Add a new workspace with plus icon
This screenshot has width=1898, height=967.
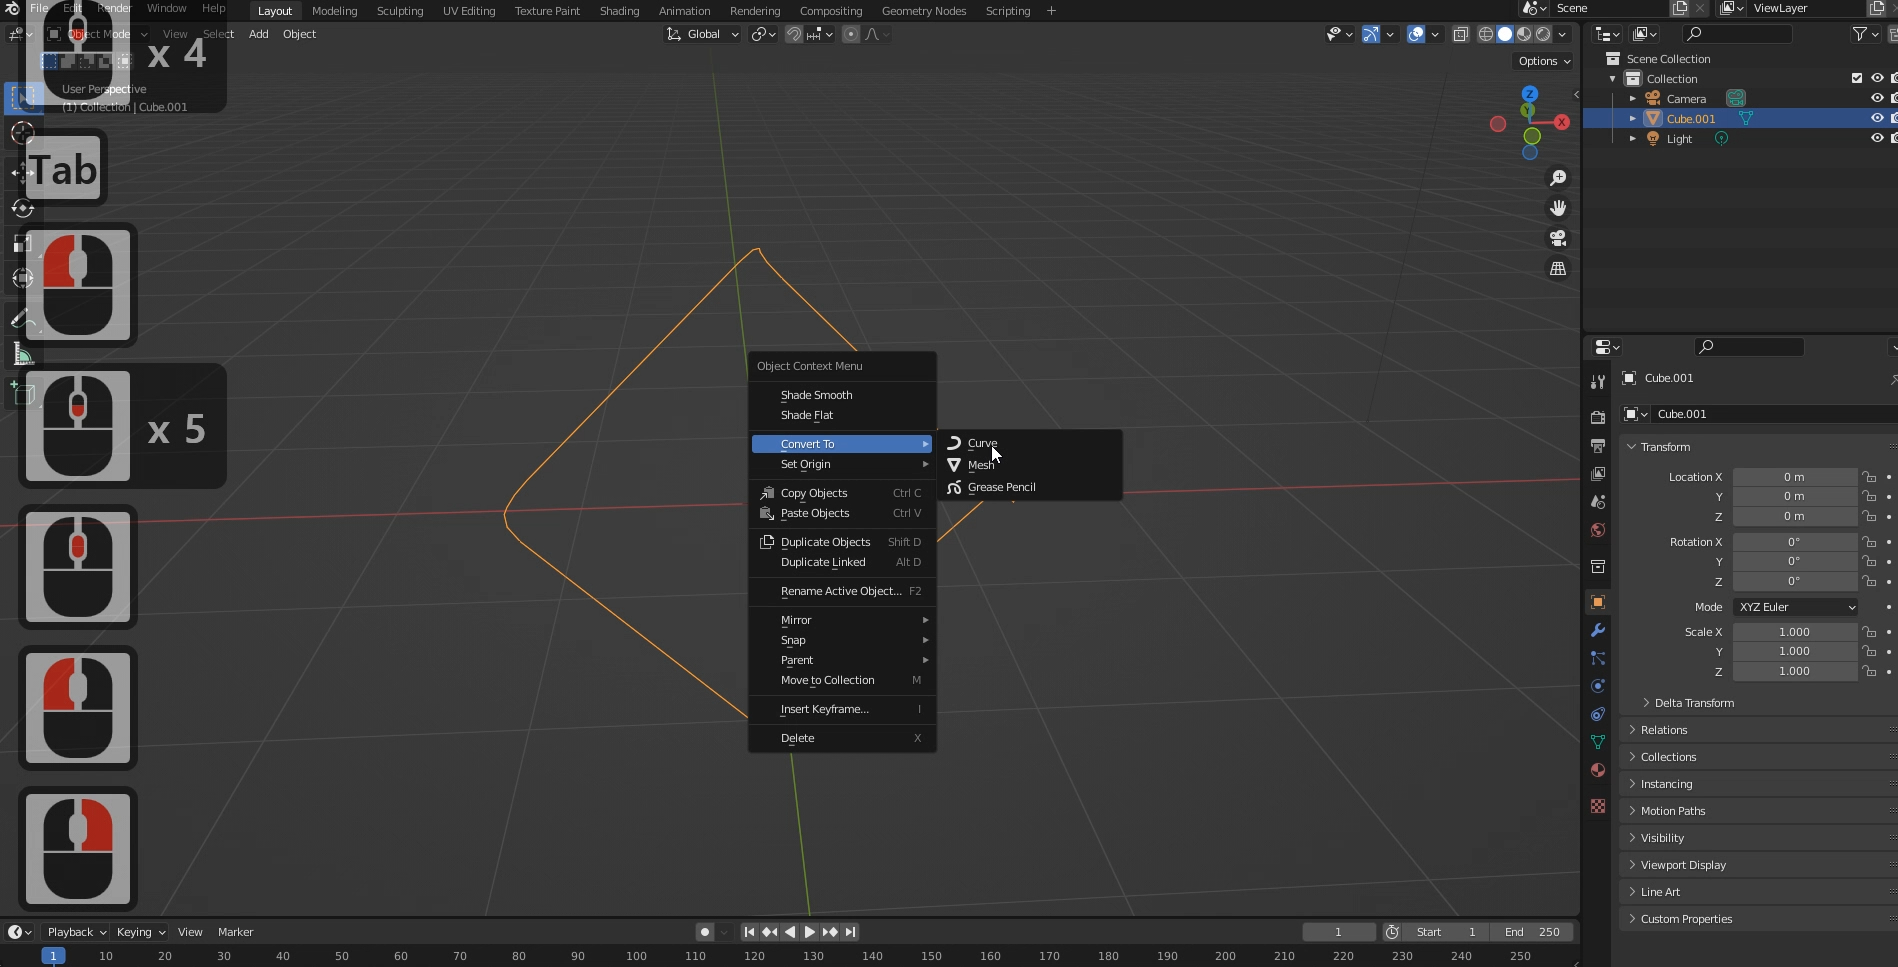point(1050,11)
